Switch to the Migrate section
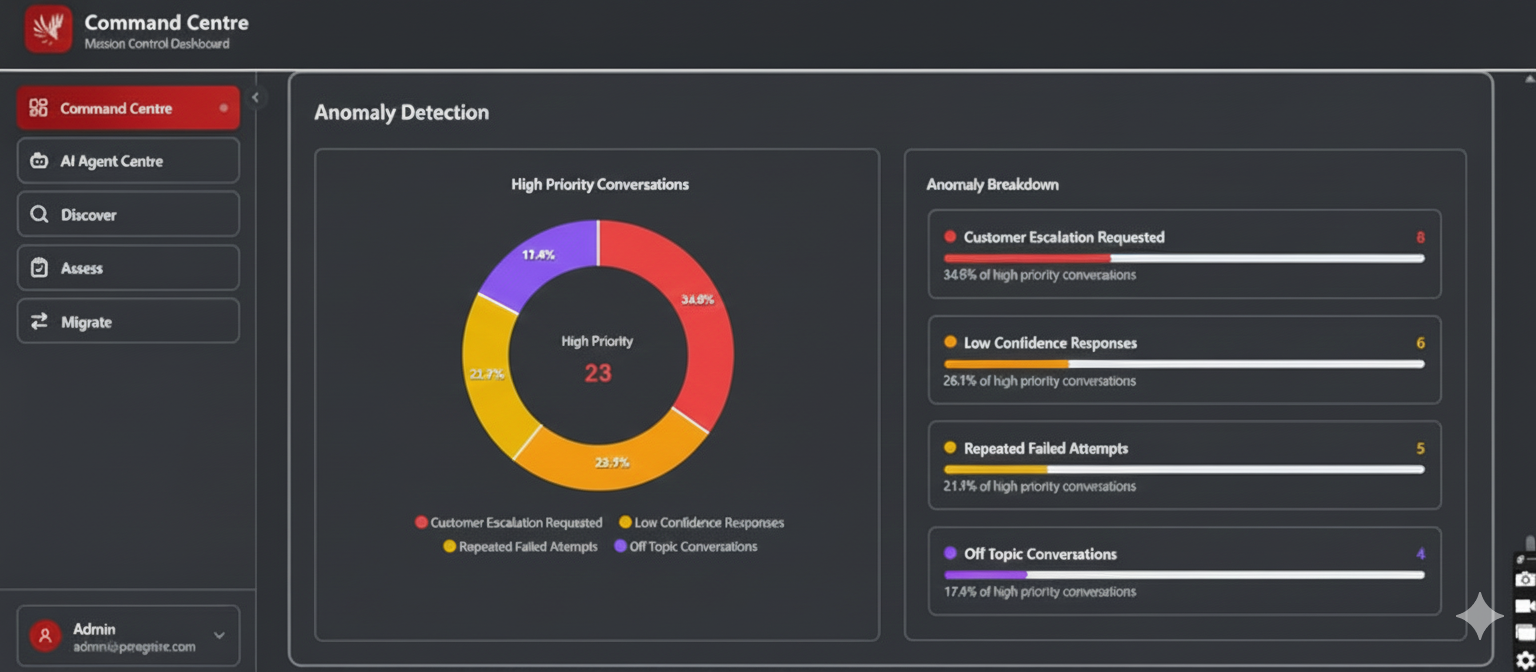Viewport: 1536px width, 672px height. point(128,321)
